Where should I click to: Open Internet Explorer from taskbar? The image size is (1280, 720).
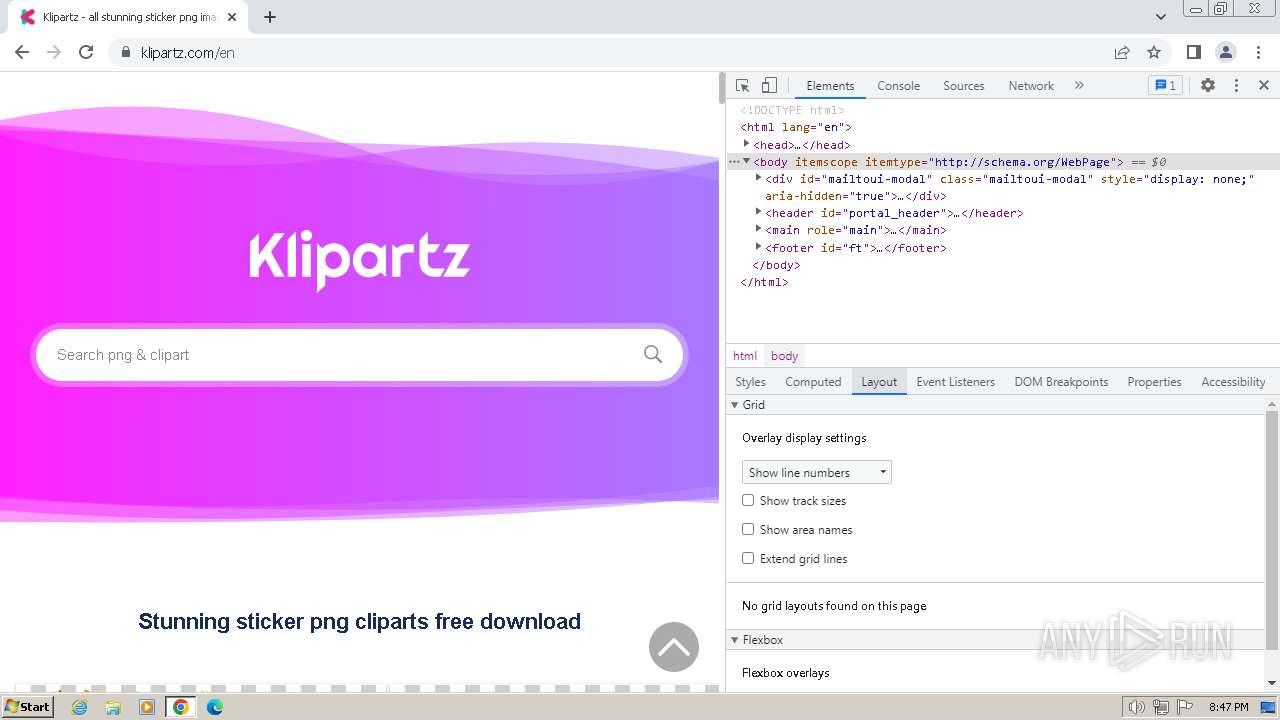pos(80,707)
